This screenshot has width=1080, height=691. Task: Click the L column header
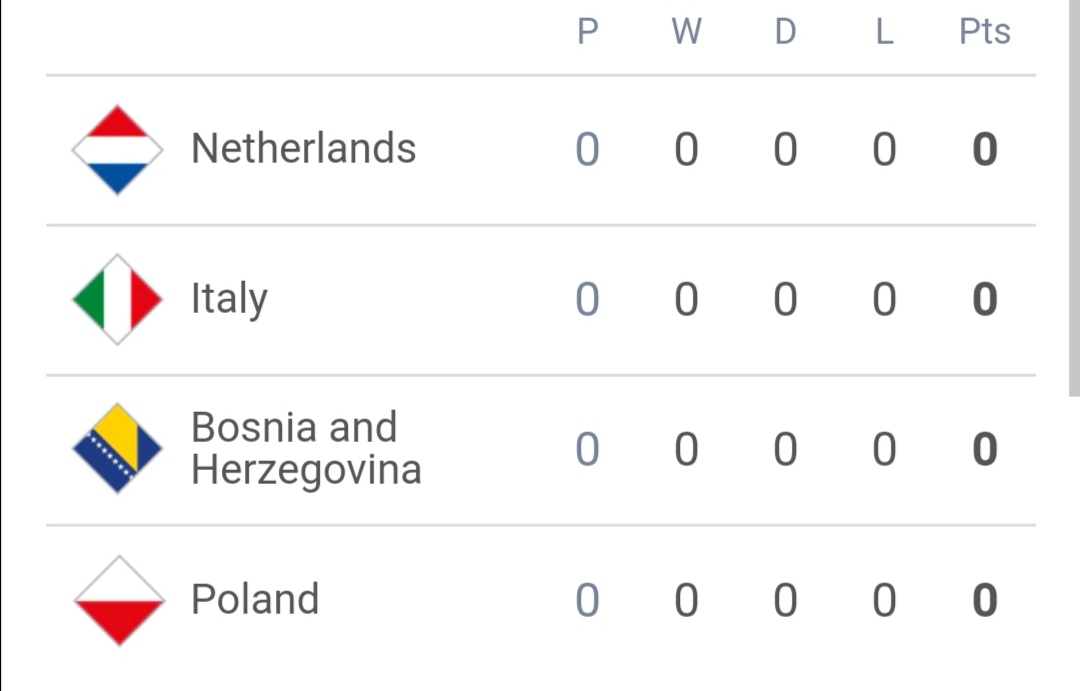coord(885,32)
